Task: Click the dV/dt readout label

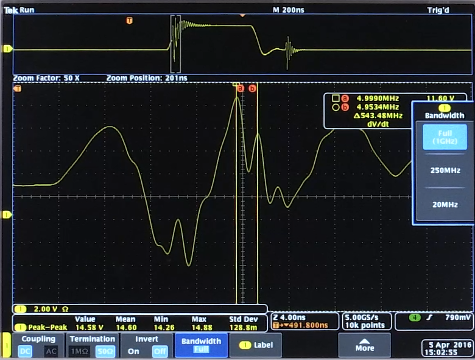Action: coord(378,124)
